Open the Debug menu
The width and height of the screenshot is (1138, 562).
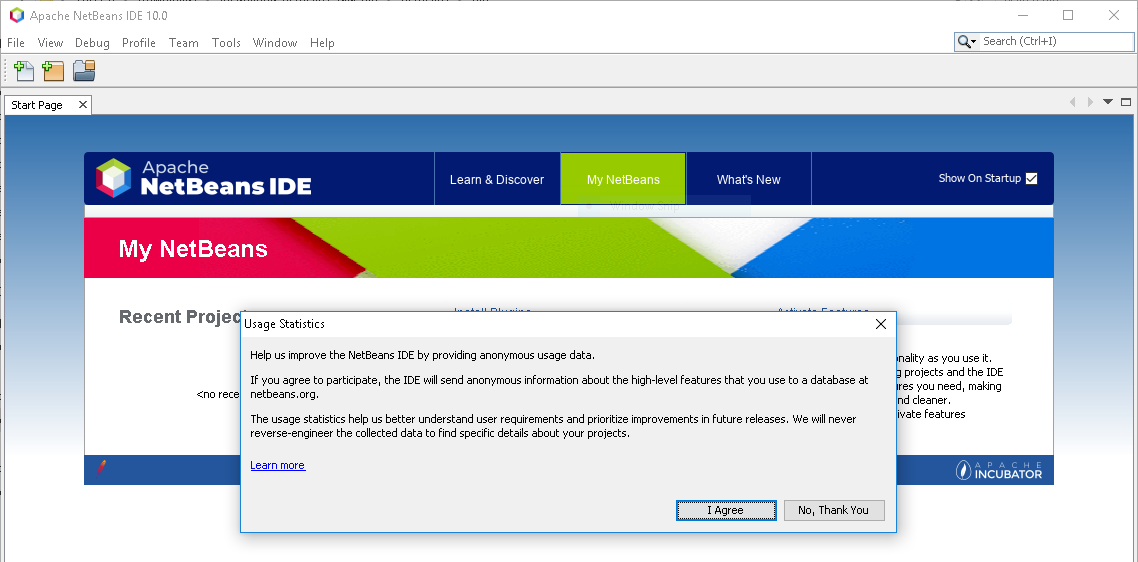(x=92, y=43)
